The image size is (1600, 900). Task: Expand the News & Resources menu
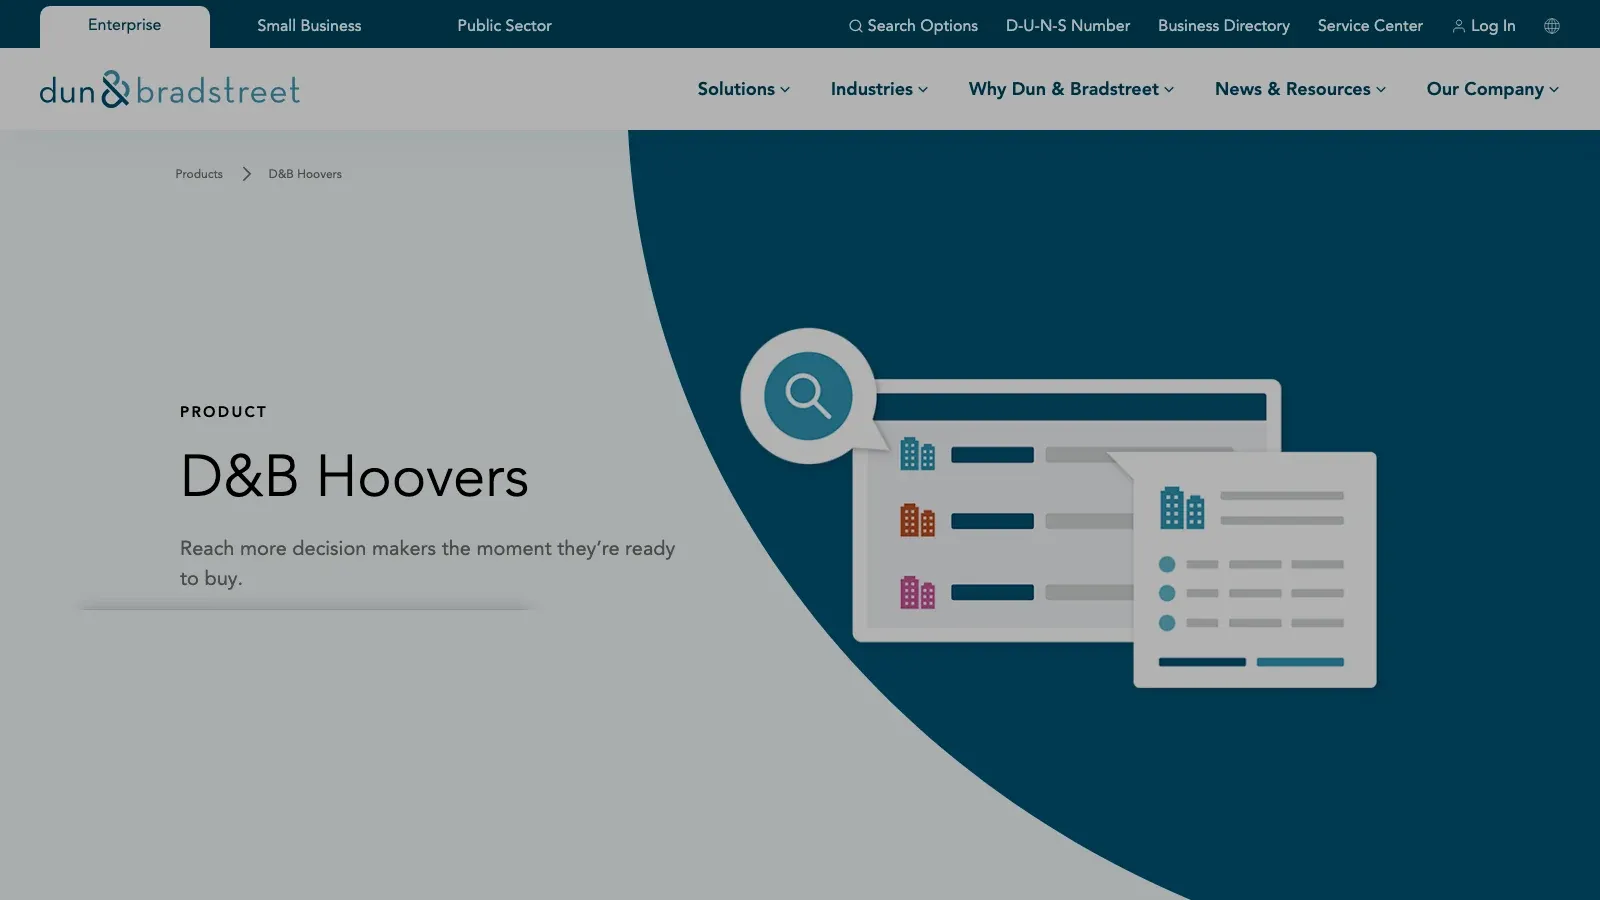pos(1300,89)
